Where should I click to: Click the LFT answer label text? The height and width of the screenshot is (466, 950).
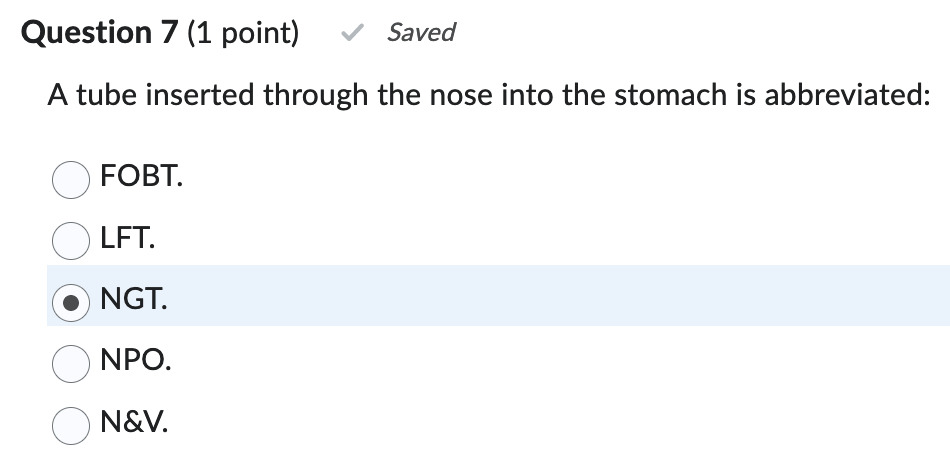coord(127,240)
